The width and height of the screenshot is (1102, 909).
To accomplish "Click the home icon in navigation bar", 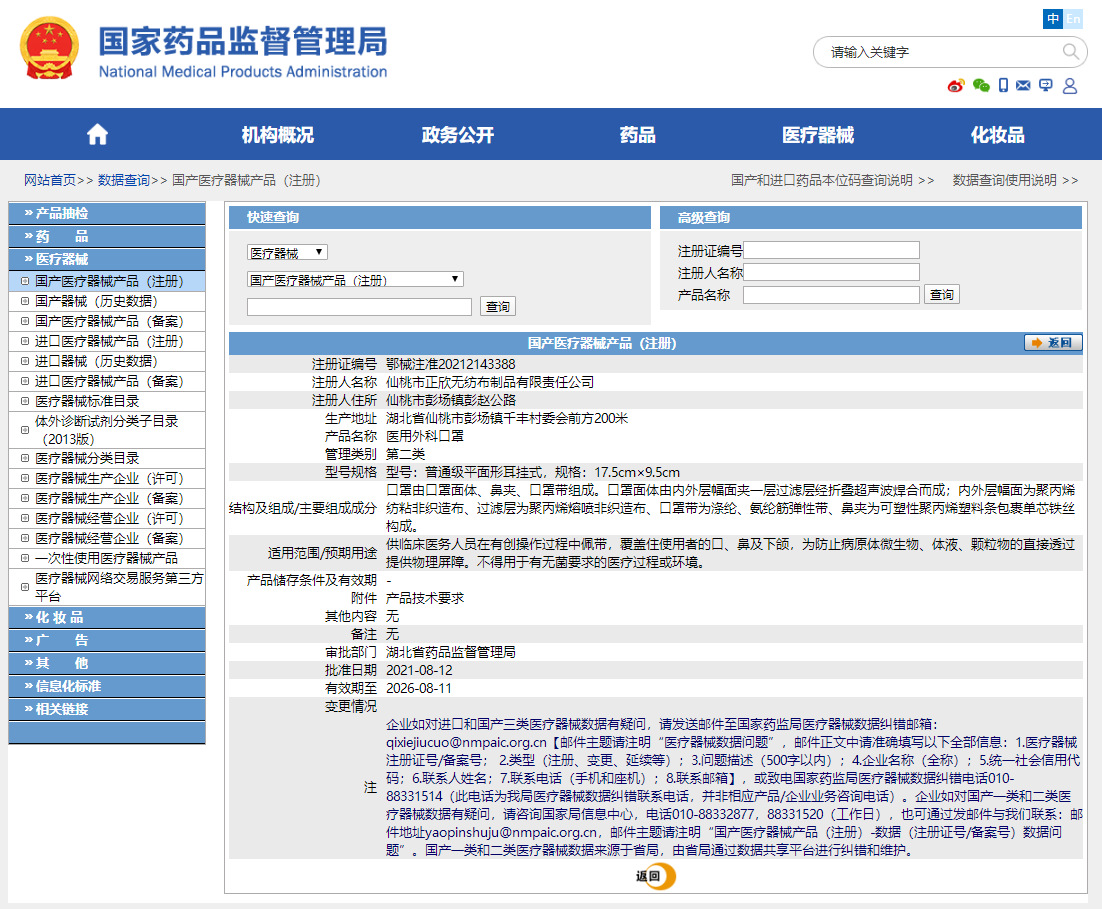I will (x=96, y=133).
